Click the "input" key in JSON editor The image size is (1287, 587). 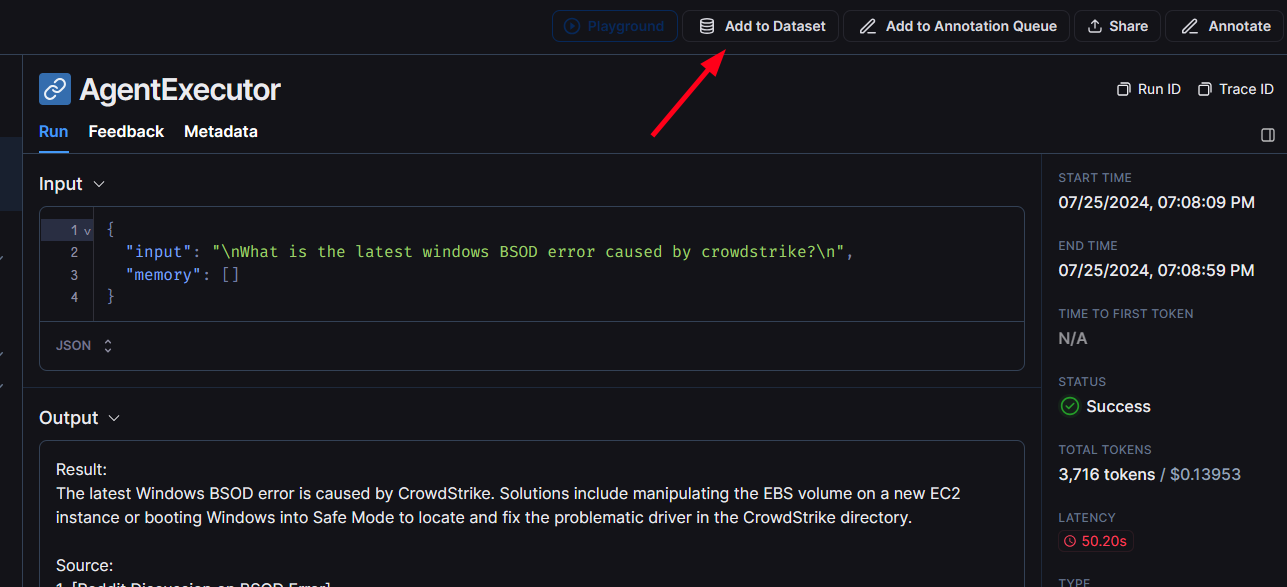click(x=158, y=252)
